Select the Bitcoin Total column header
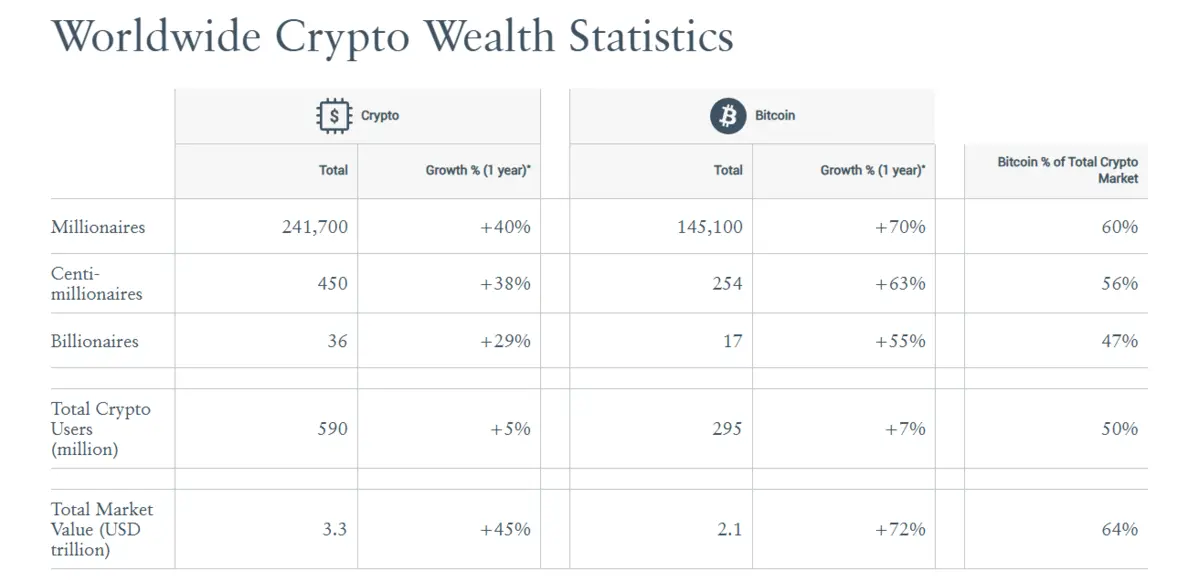 tap(728, 170)
